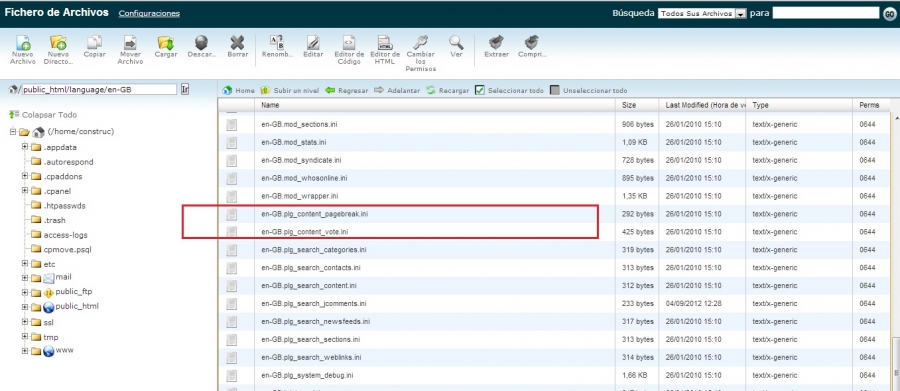Collapse the /home/construc root node
This screenshot has width=900, height=391.
13,131
